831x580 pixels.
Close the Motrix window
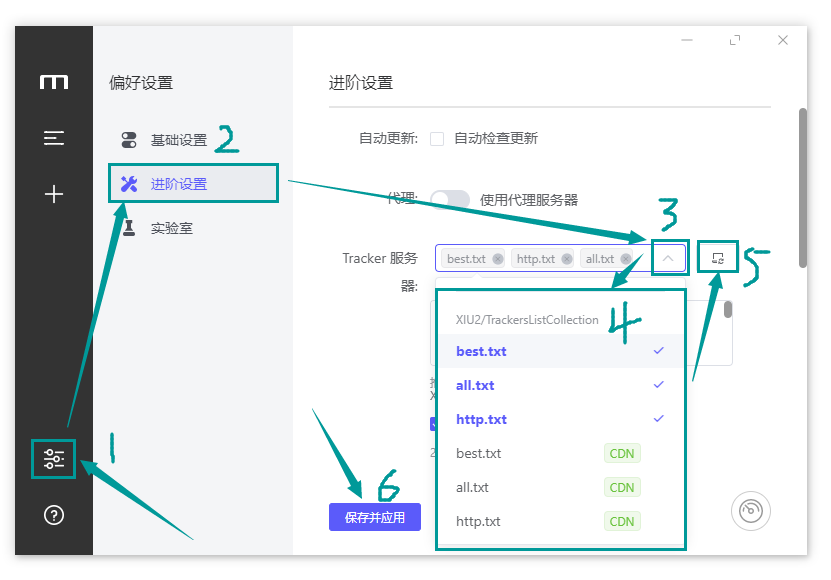pyautogui.click(x=783, y=40)
